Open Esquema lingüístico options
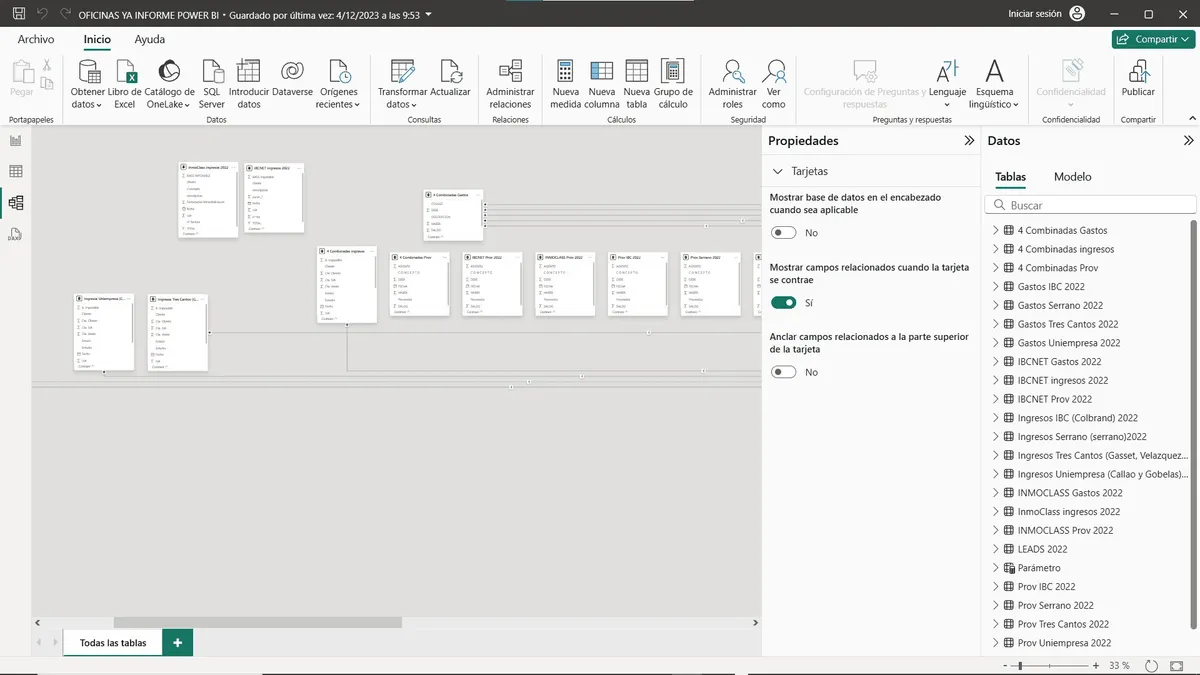 (x=994, y=85)
